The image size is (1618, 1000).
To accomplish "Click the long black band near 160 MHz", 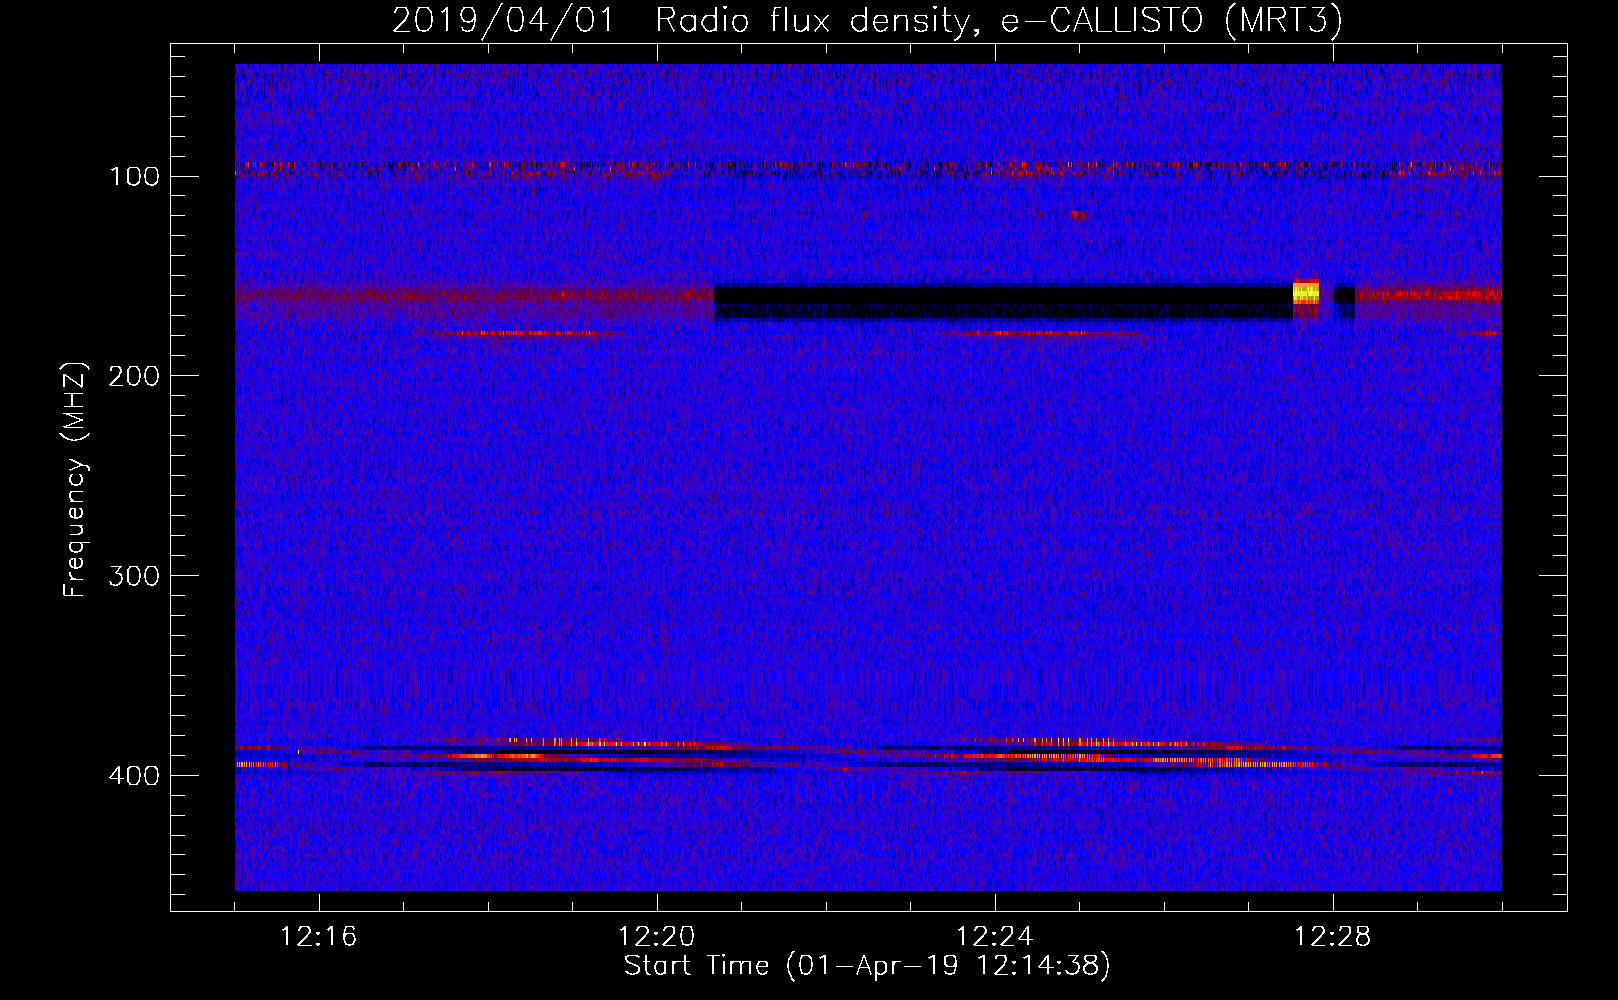I will pos(1003,302).
